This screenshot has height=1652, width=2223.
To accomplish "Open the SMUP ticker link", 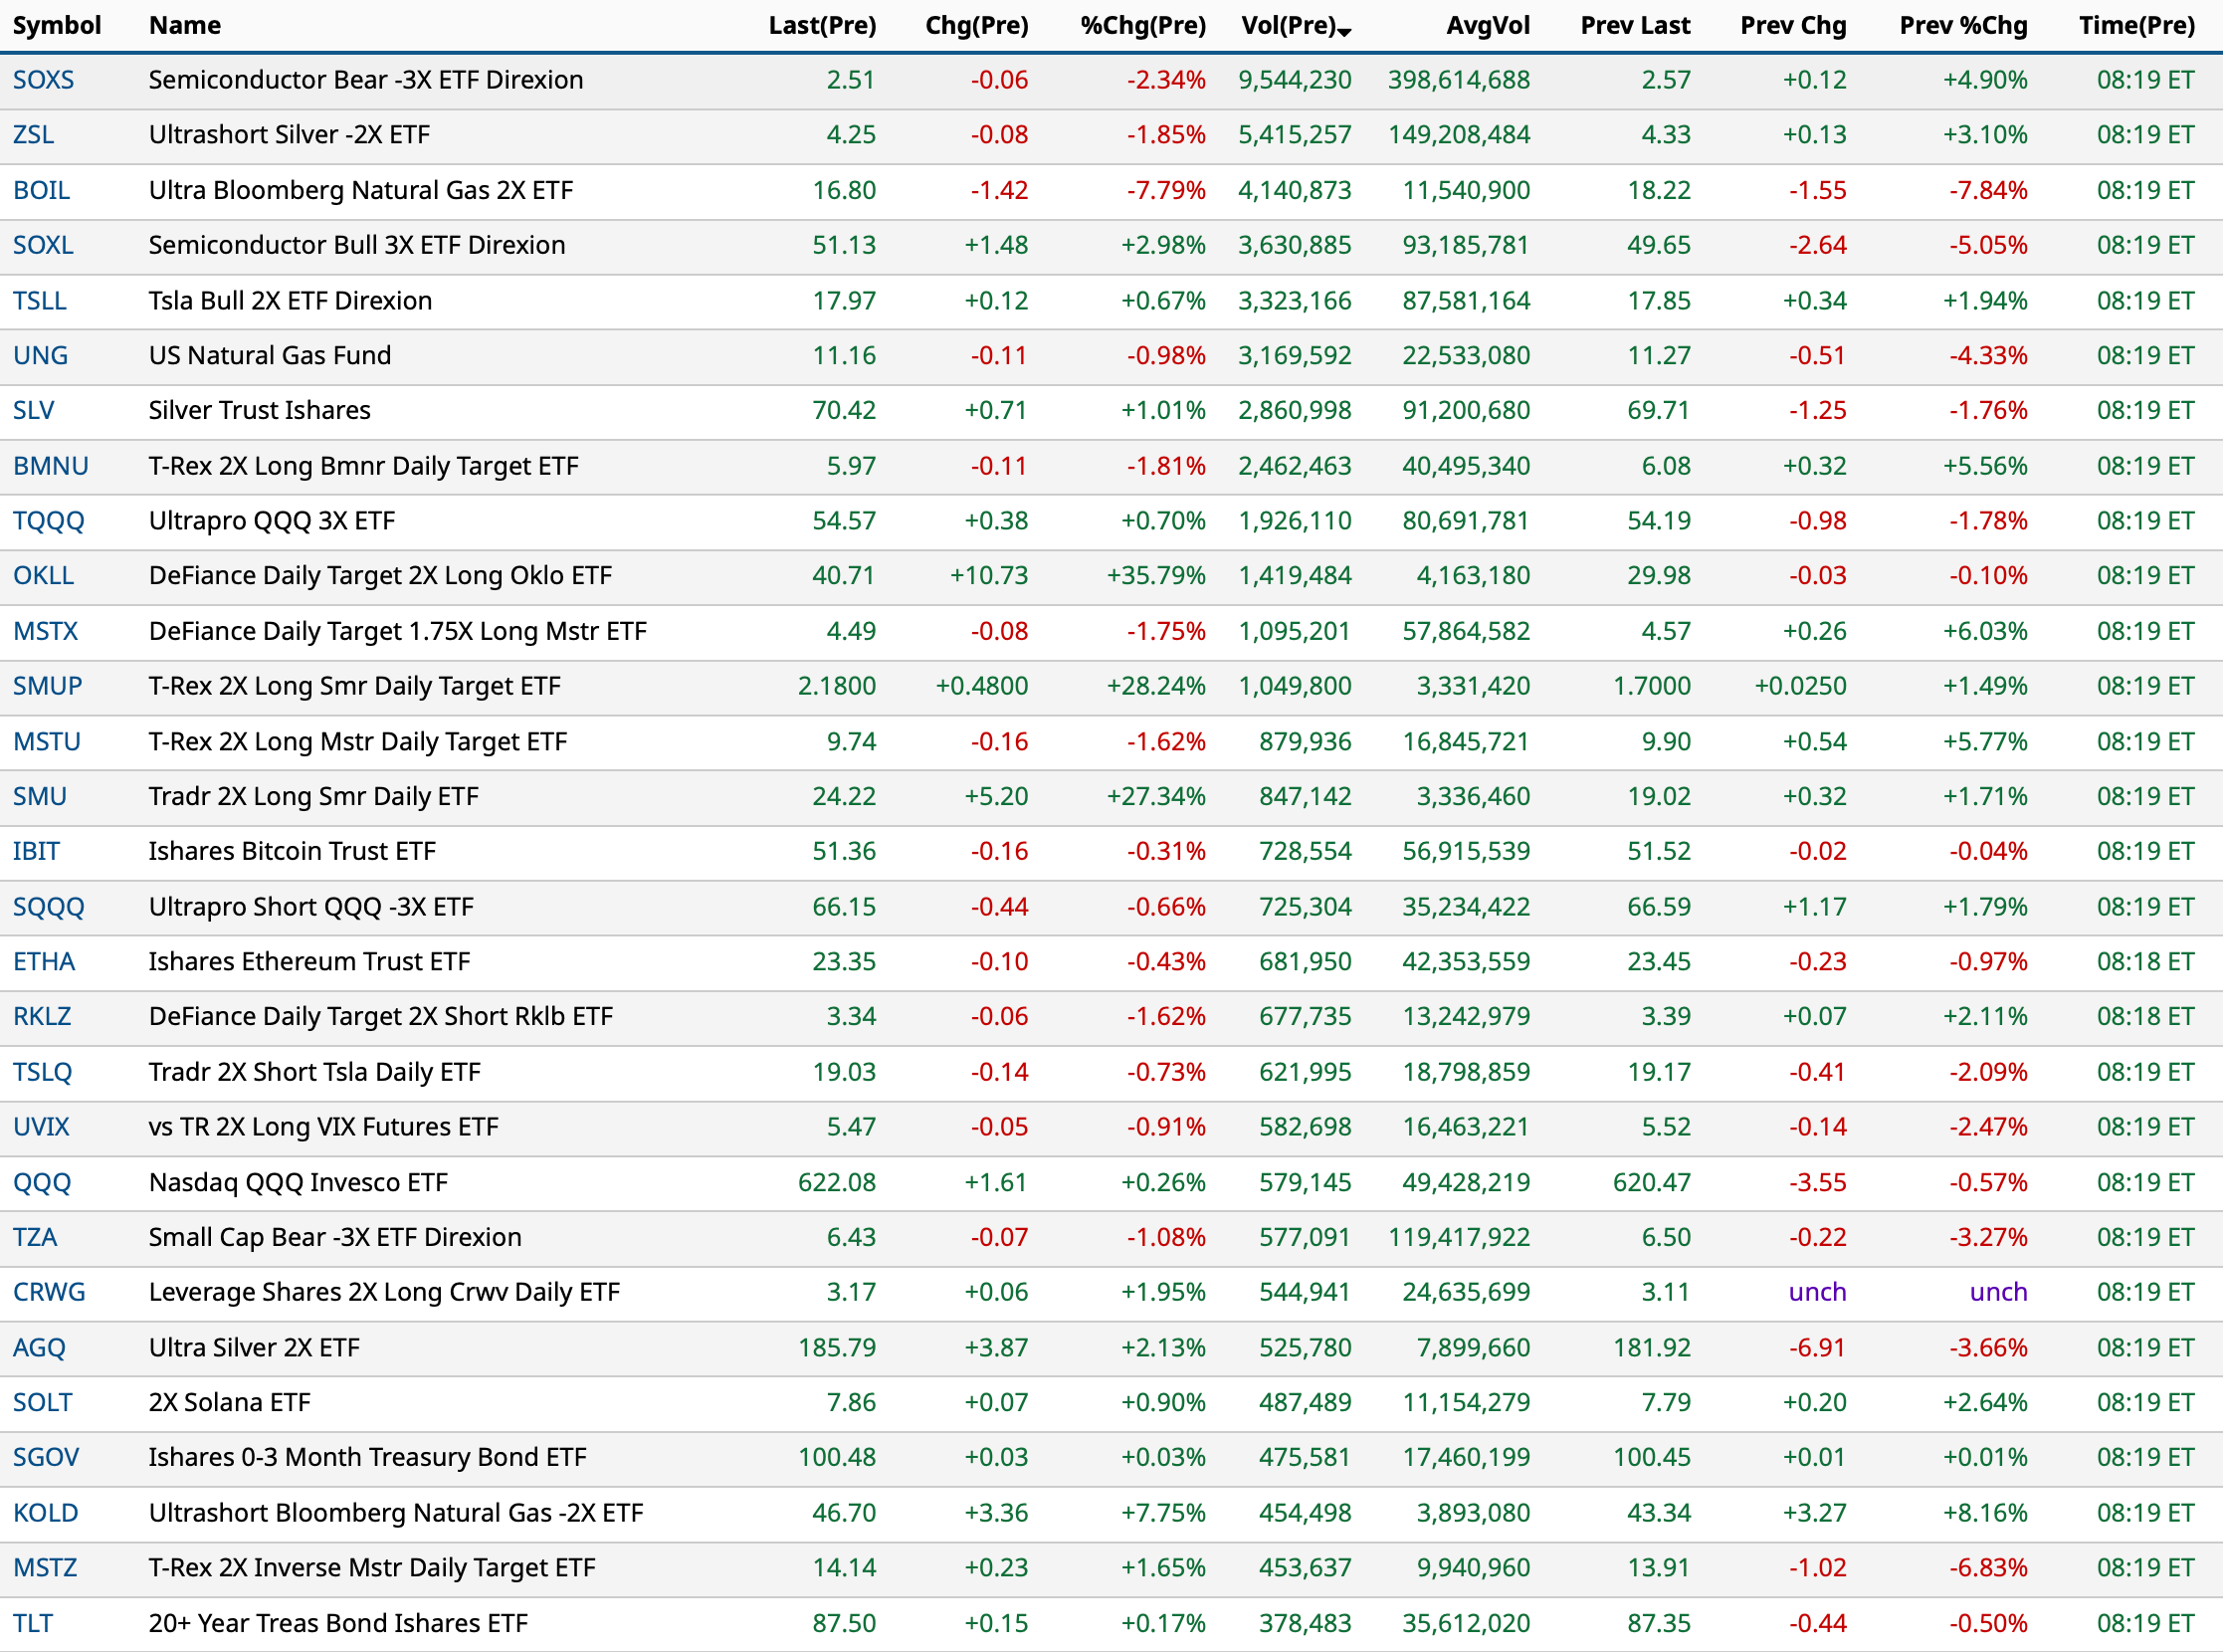I will 47,686.
